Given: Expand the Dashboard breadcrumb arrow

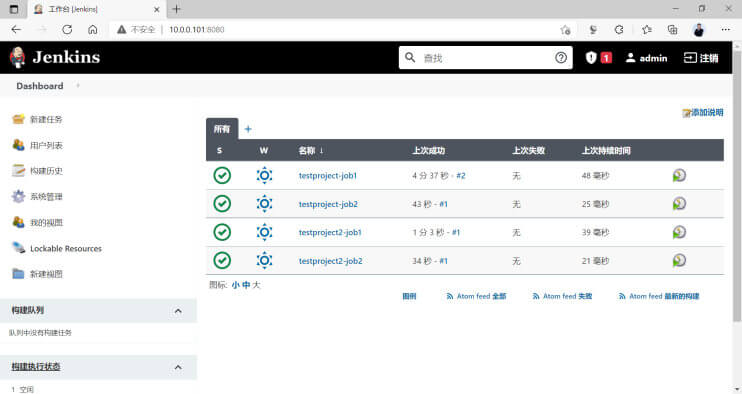Looking at the screenshot, I should 78,86.
